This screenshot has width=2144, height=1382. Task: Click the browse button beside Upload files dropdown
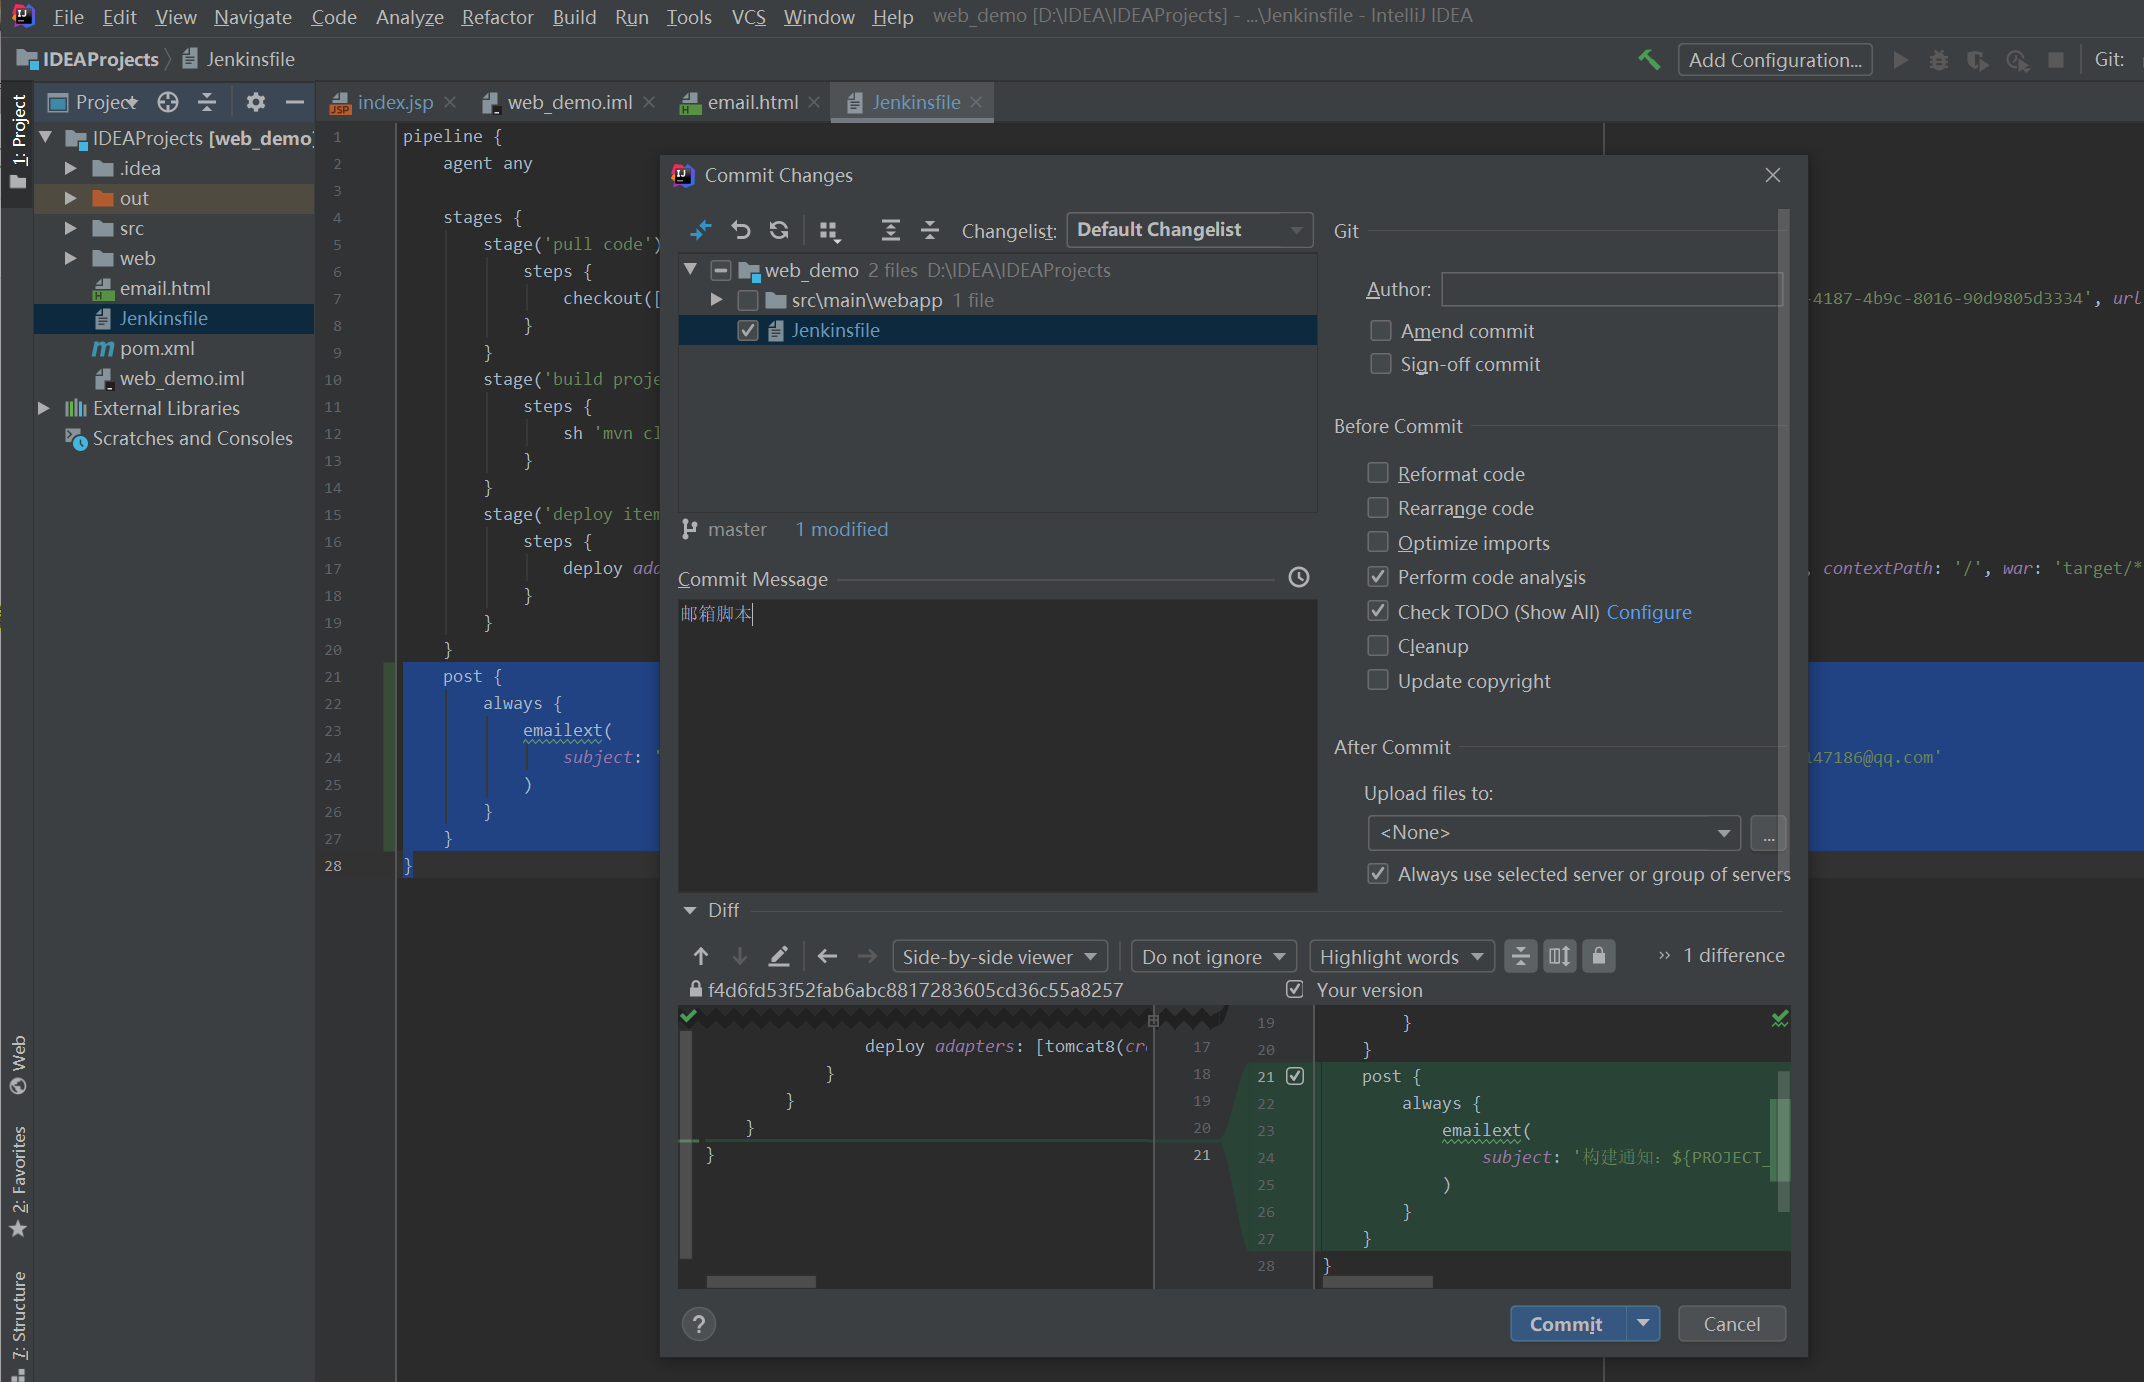coord(1768,832)
